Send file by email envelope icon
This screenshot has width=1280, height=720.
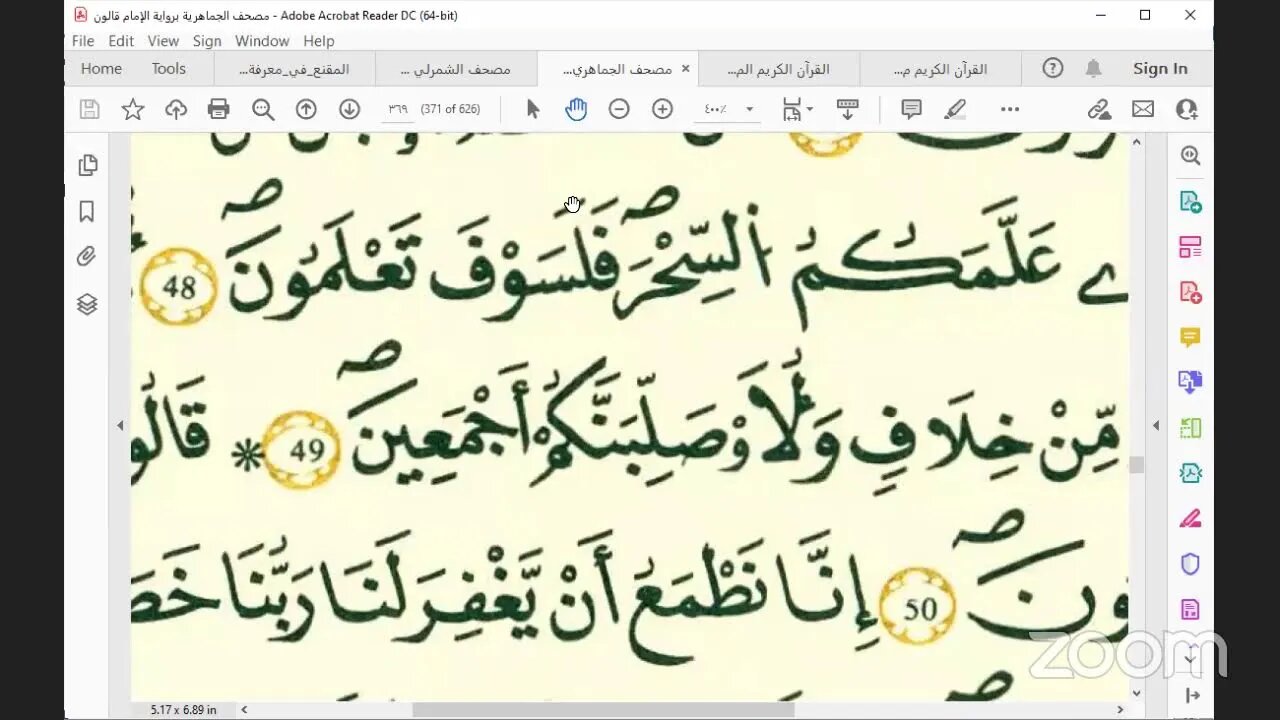1143,109
